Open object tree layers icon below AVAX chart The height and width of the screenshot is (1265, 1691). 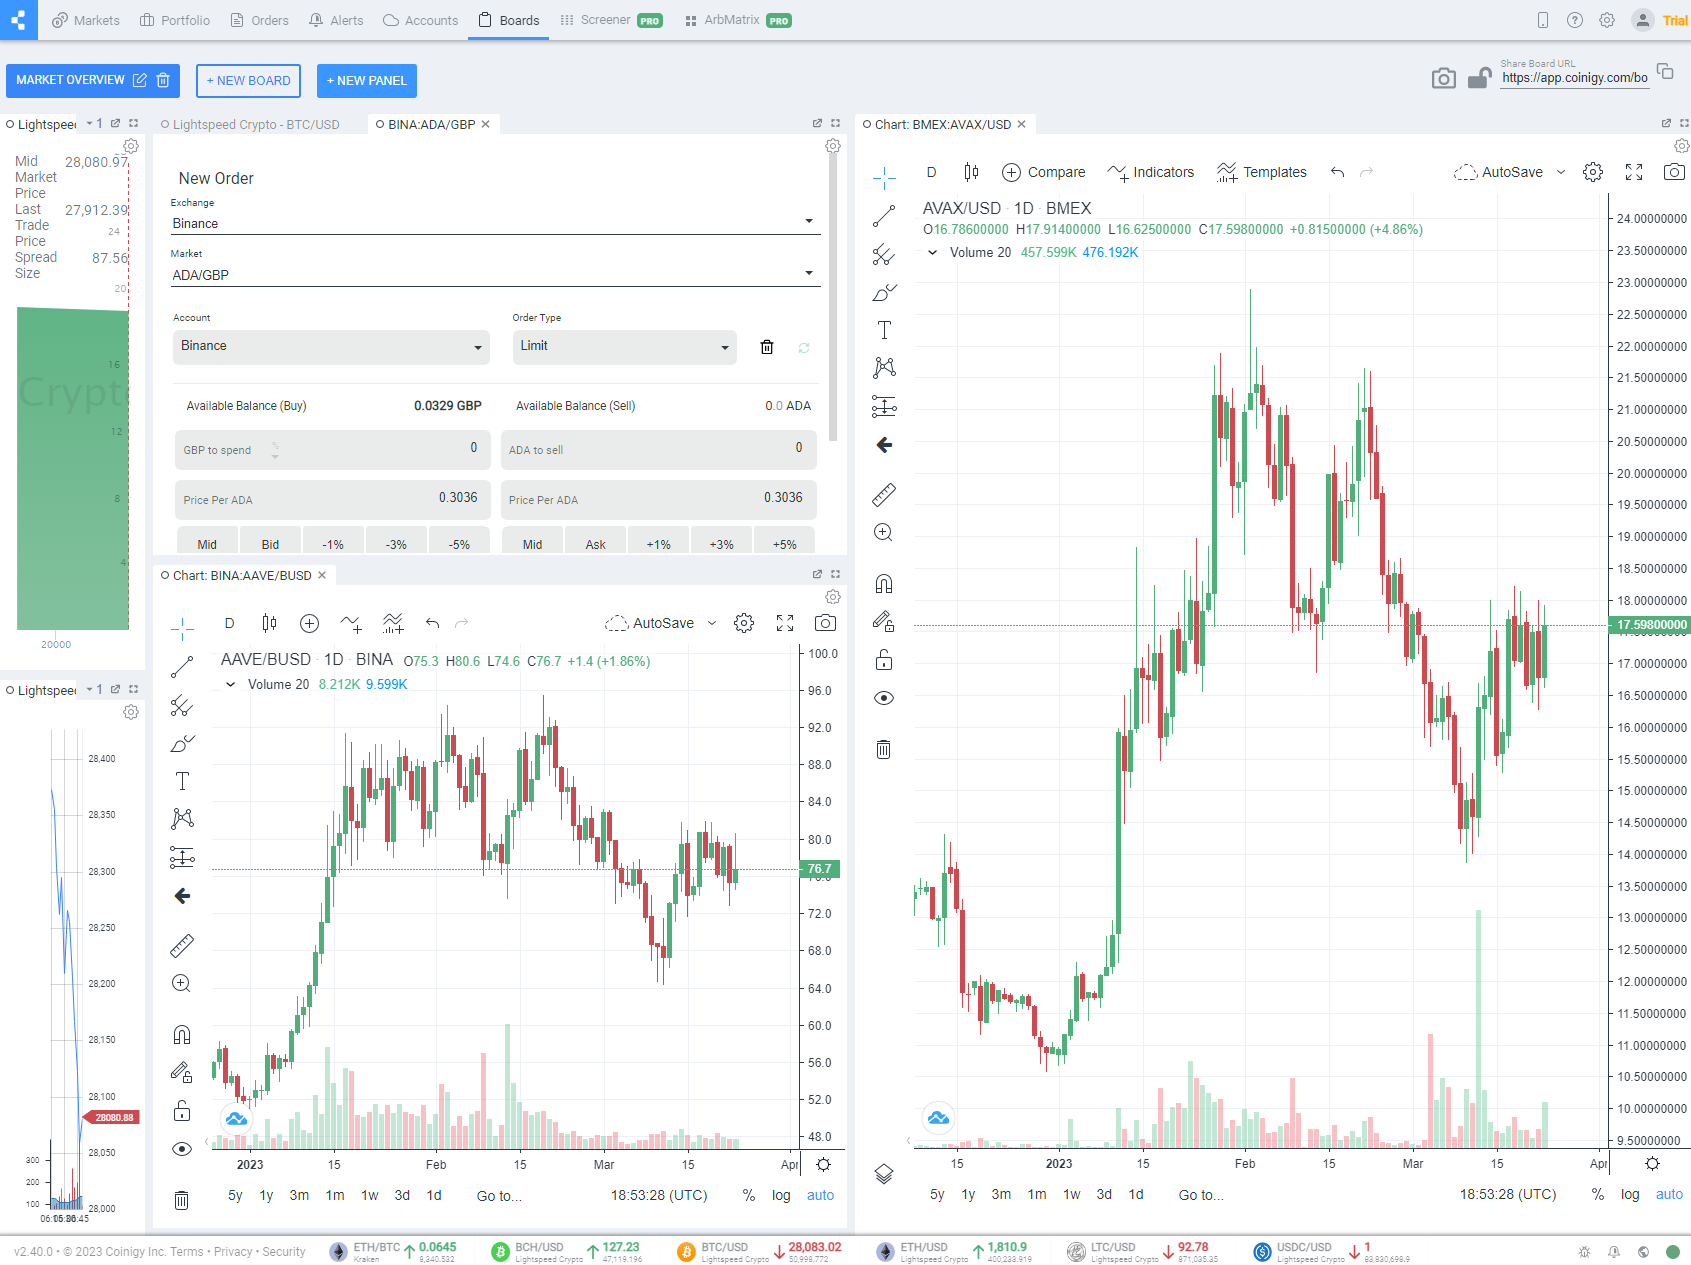pos(884,1173)
